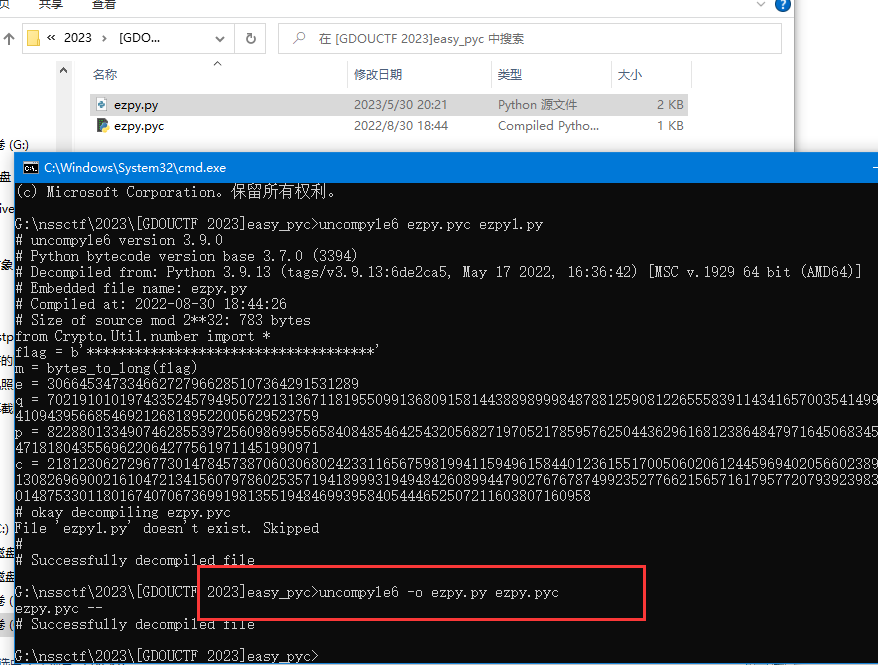878x665 pixels.
Task: Open the 查看 ribbon tab
Action: pos(103,4)
